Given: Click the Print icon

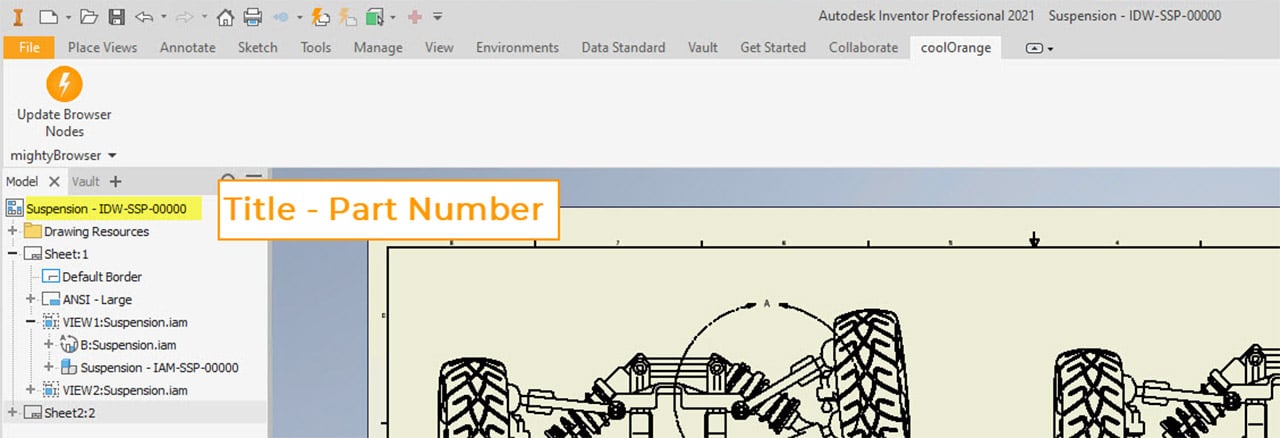Looking at the screenshot, I should tap(252, 16).
